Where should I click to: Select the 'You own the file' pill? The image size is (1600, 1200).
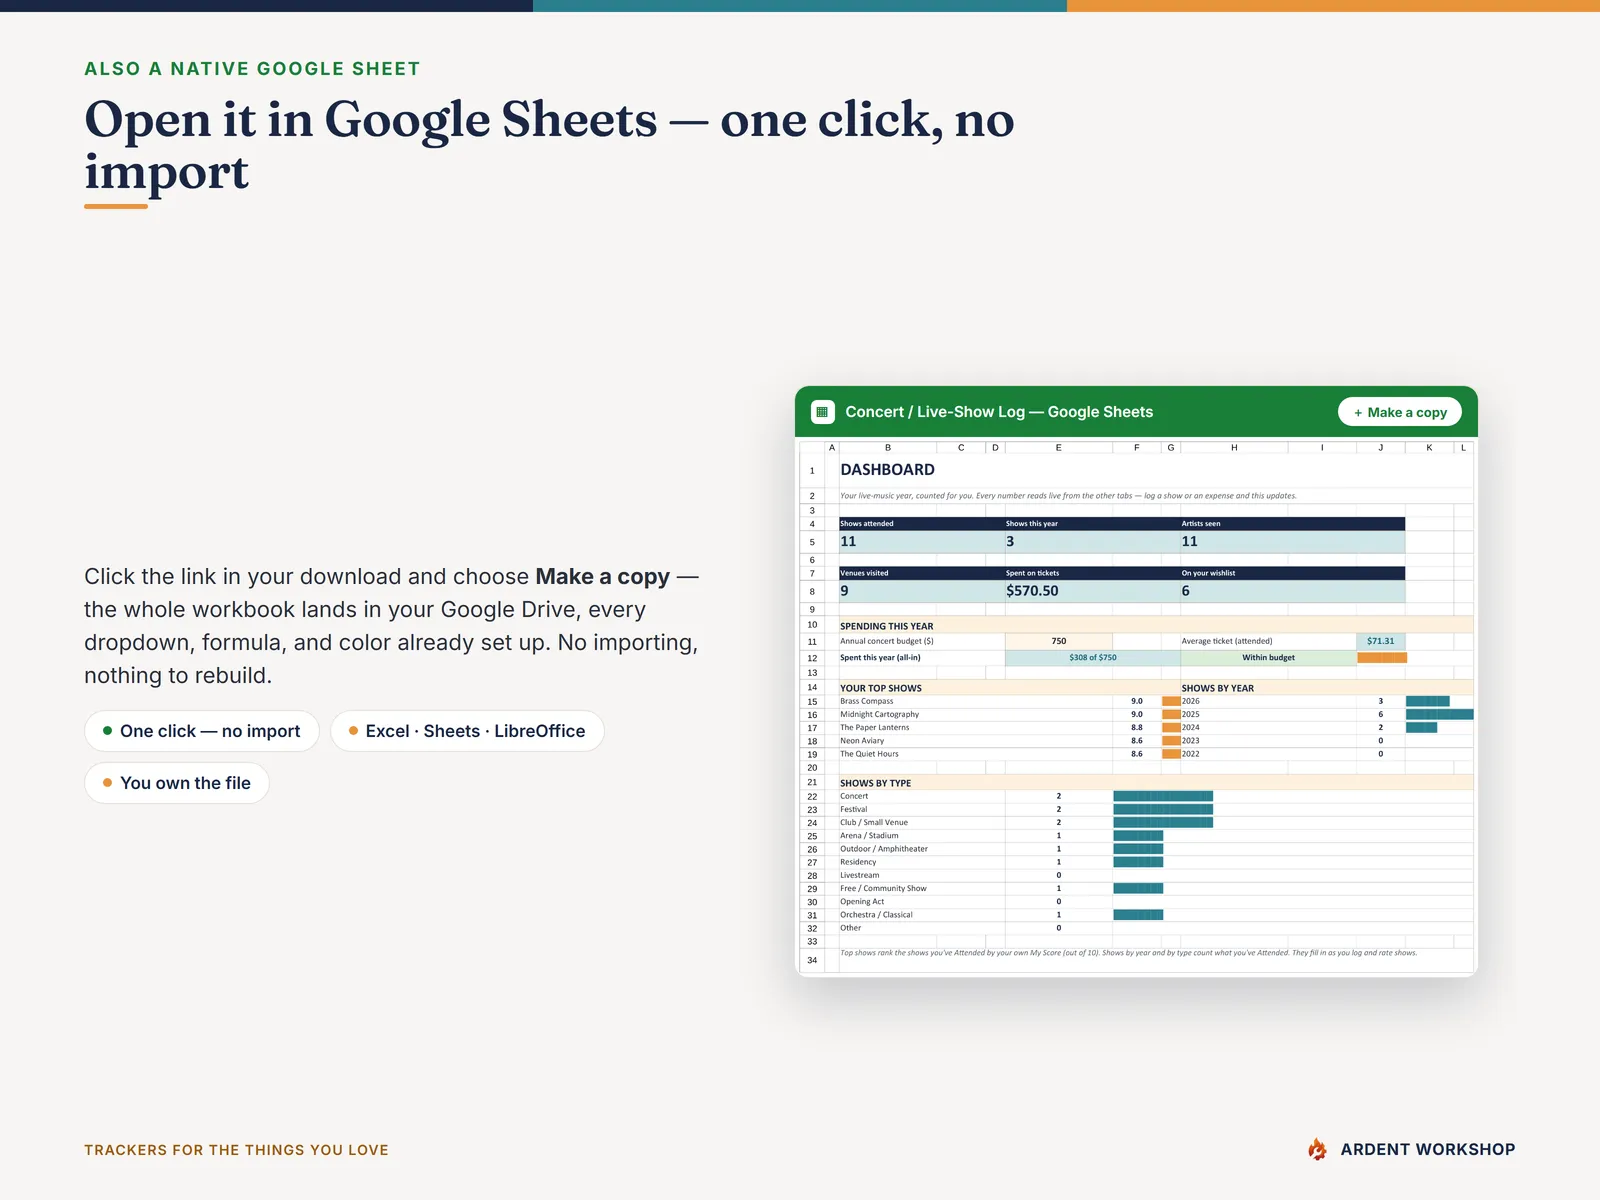point(177,783)
